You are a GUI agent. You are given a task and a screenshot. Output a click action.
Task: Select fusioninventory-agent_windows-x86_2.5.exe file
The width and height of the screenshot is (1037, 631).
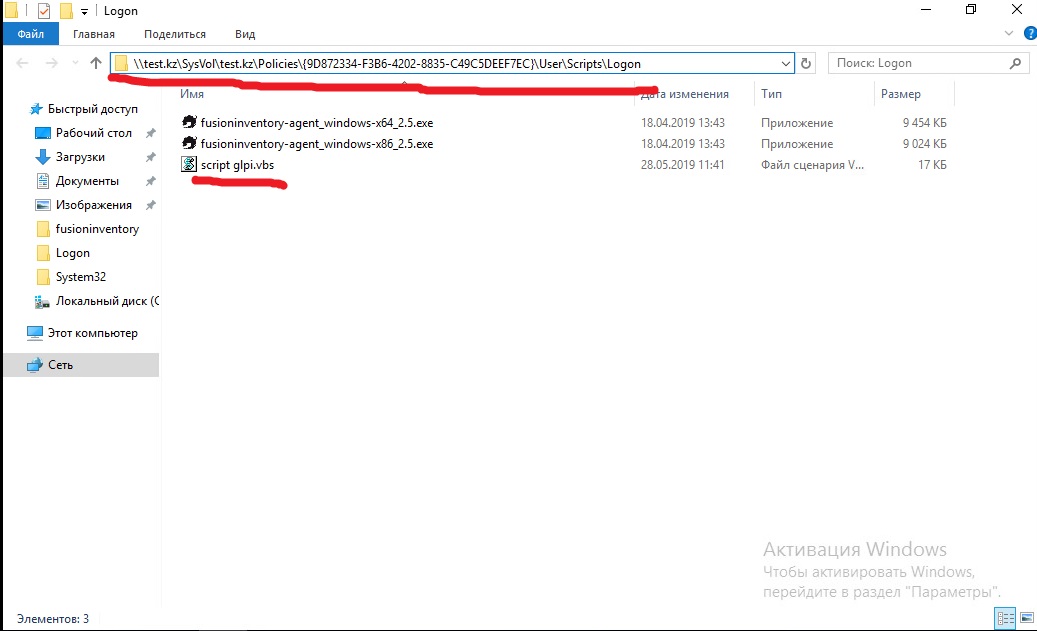[x=317, y=144]
